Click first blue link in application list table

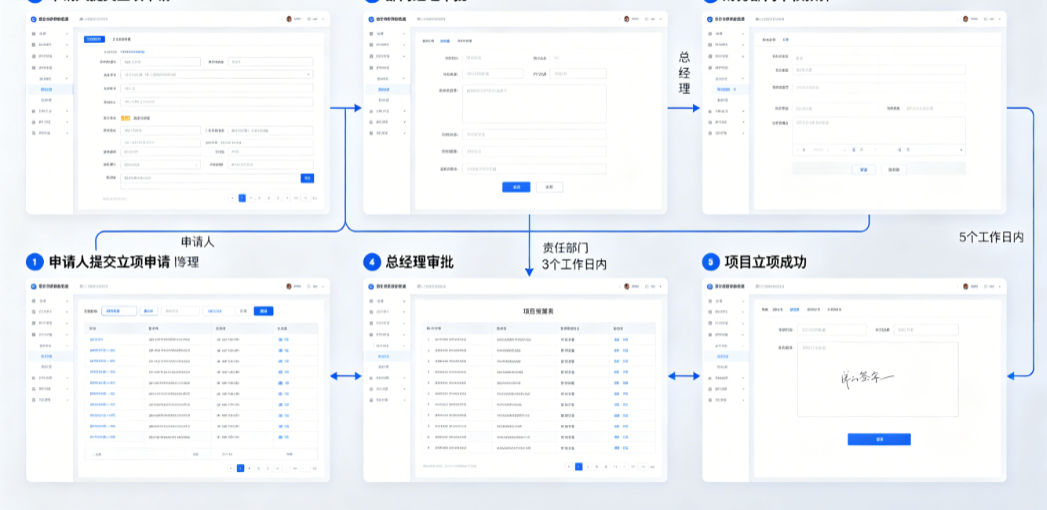coord(97,339)
